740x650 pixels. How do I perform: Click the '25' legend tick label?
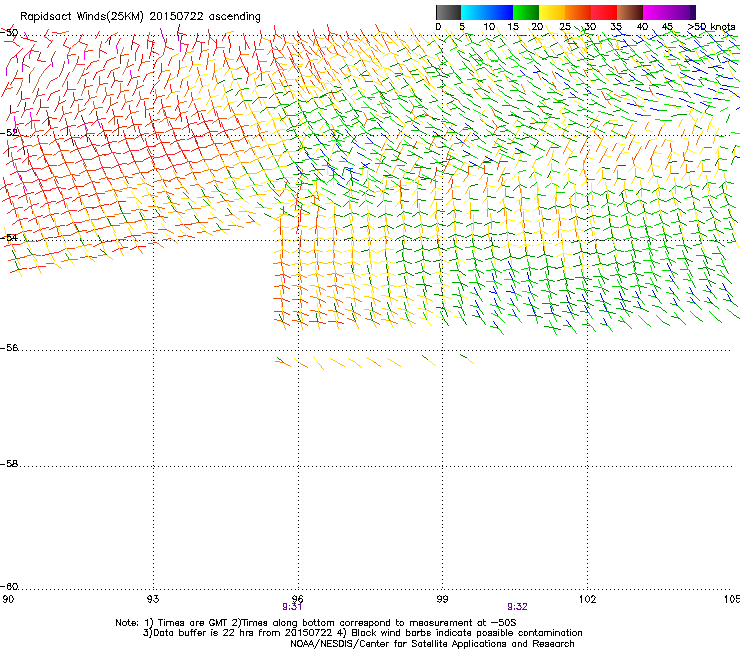pos(565,27)
